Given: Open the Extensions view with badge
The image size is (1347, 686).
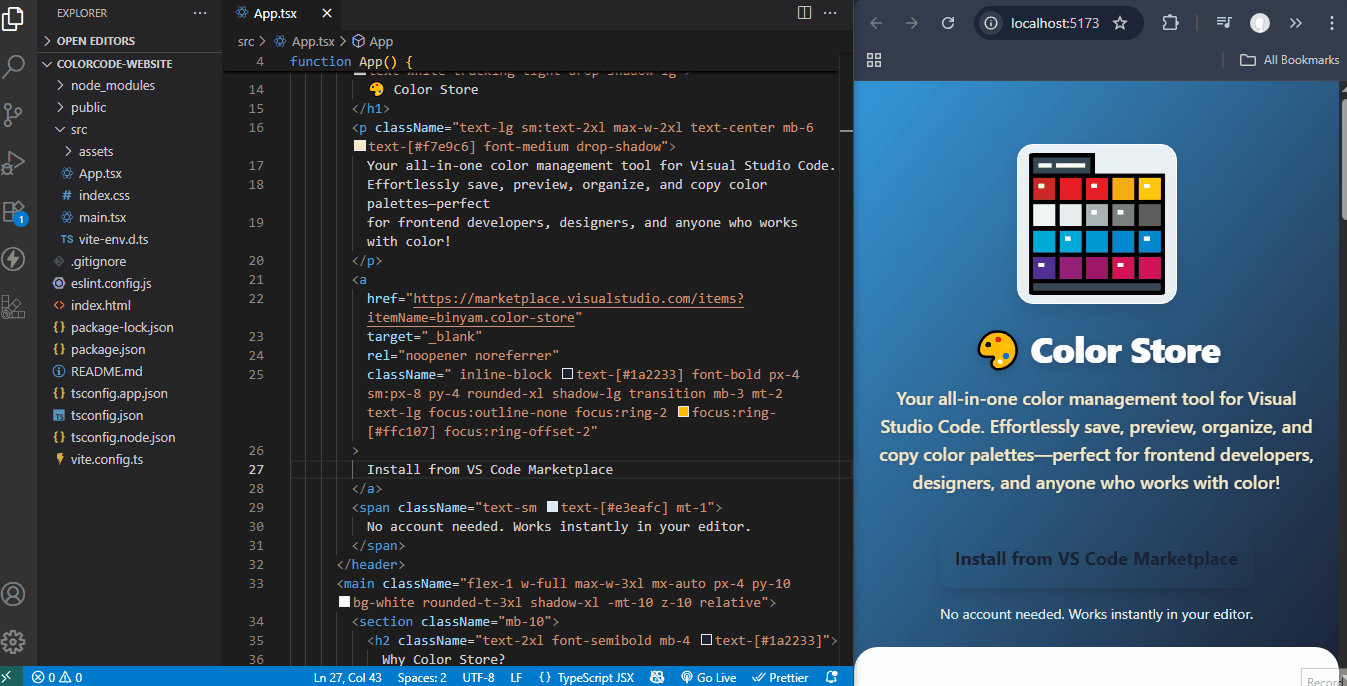Looking at the screenshot, I should tap(13, 211).
